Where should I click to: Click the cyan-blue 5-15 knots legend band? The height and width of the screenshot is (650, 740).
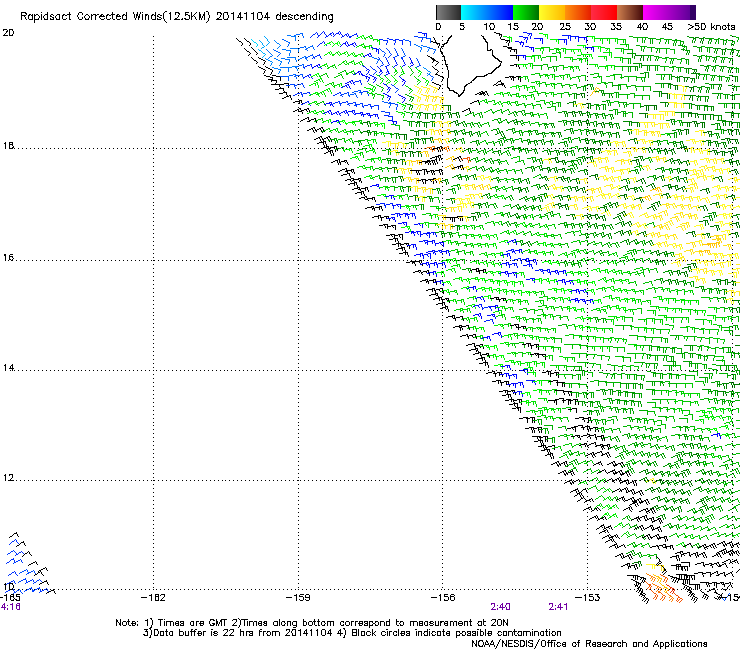[x=487, y=12]
